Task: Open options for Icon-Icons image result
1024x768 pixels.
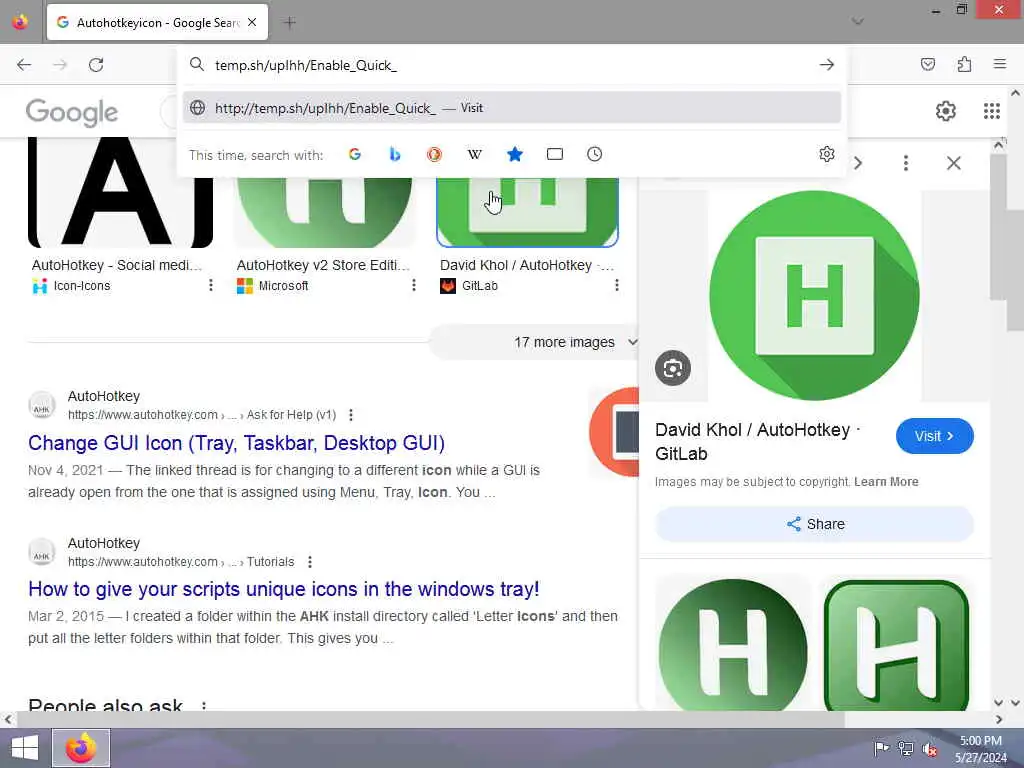Action: (x=210, y=285)
